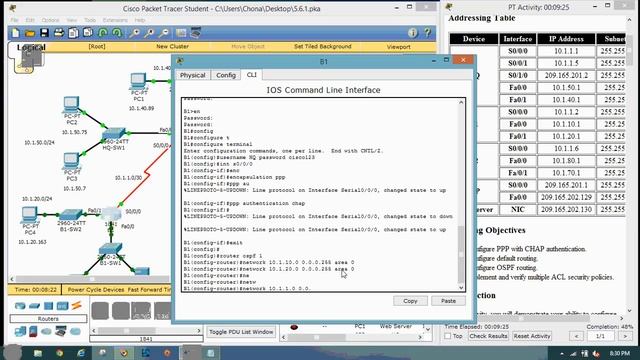Print using the printer toolbar icon
640x360 pixels.
pyautogui.click(x=59, y=33)
